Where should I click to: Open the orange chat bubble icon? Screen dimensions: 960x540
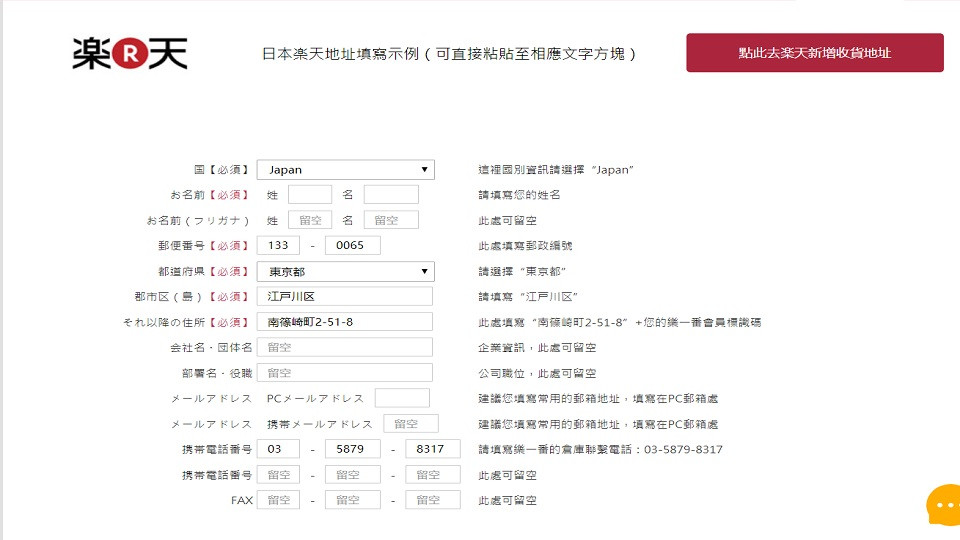(x=942, y=507)
